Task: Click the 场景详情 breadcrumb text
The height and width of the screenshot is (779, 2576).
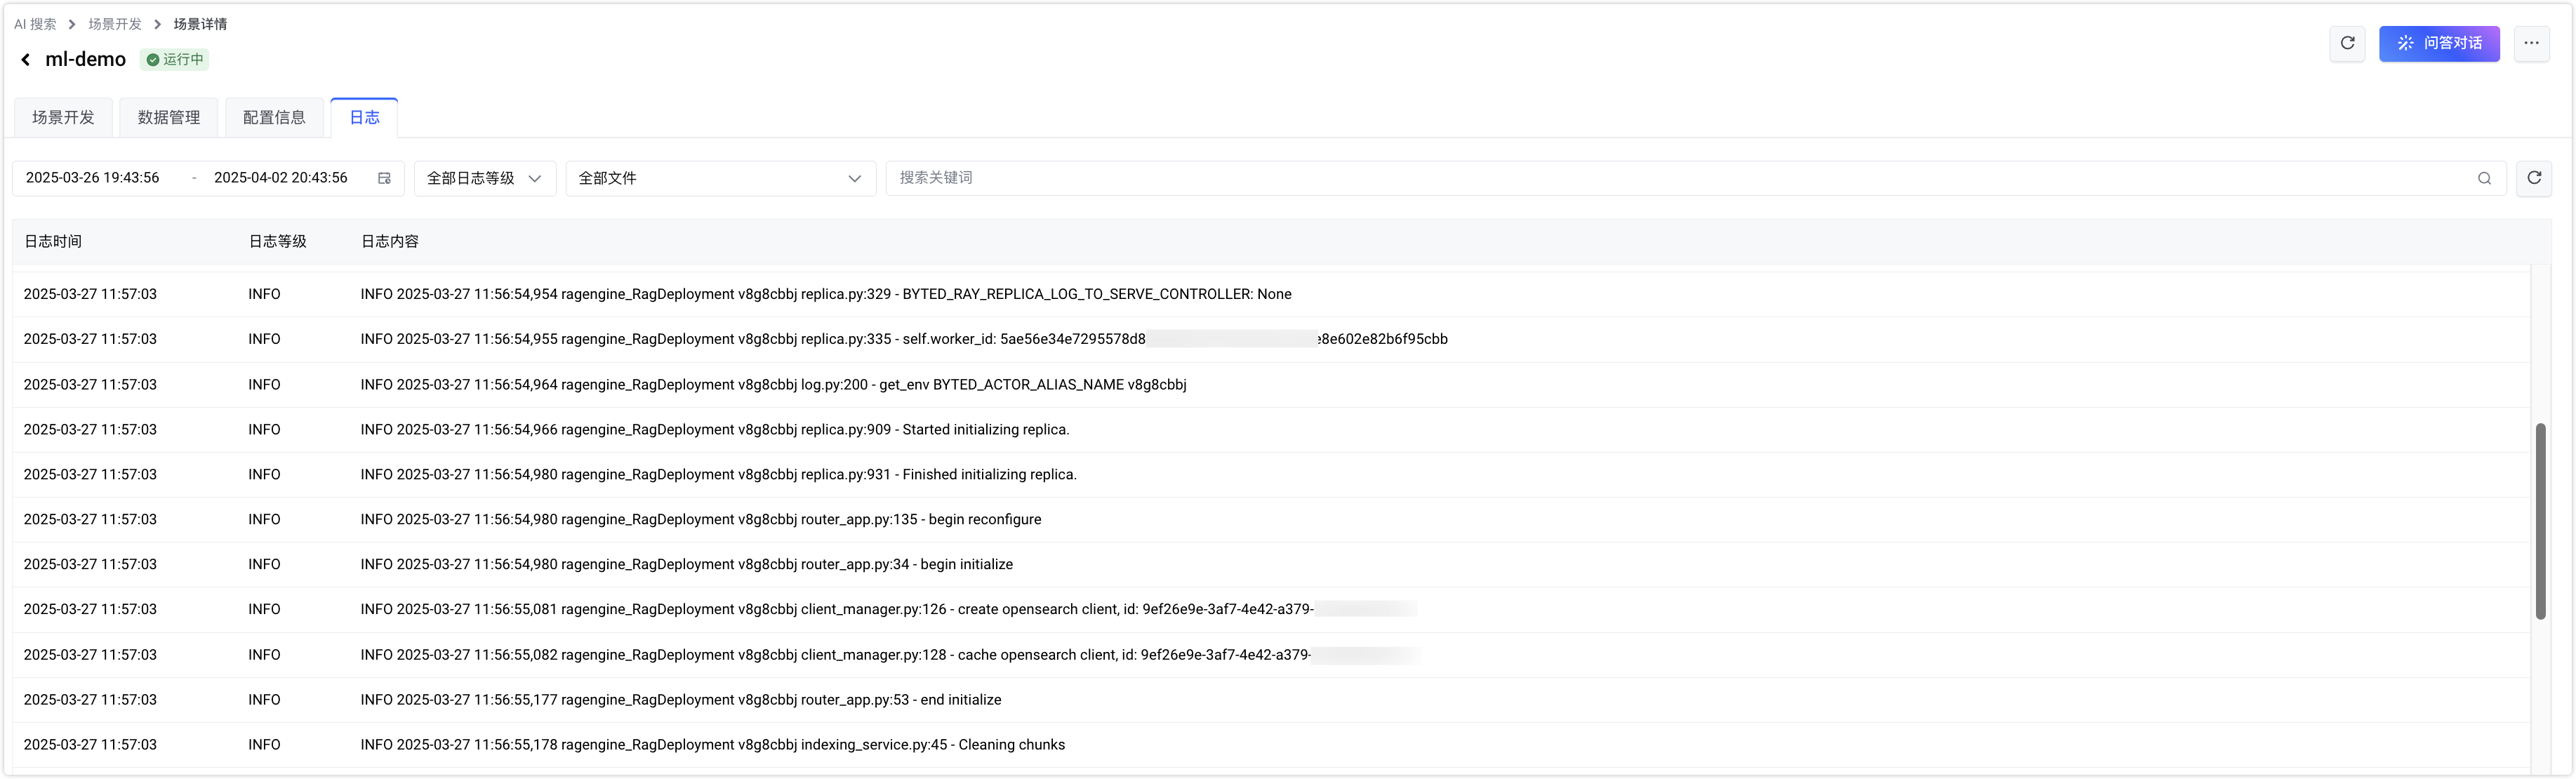Action: point(200,24)
